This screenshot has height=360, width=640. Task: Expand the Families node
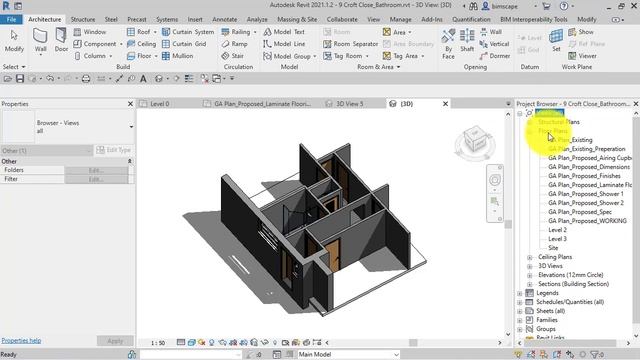coord(520,320)
